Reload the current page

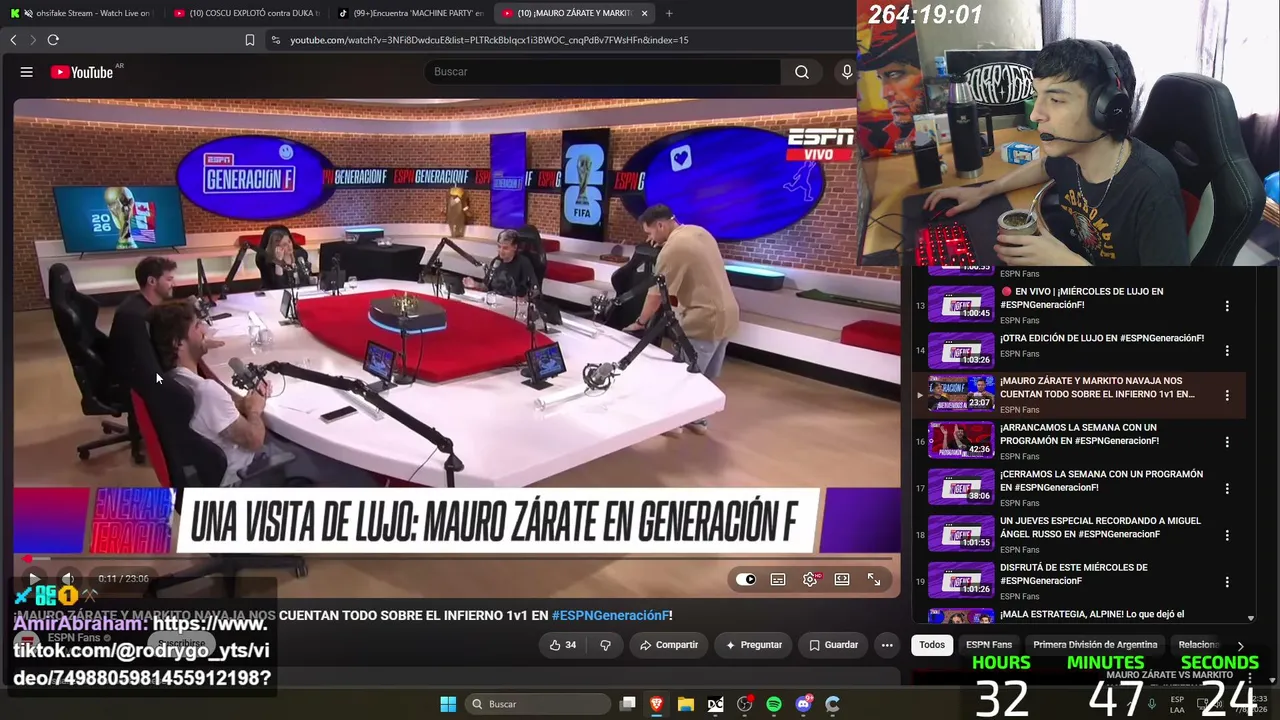click(53, 40)
